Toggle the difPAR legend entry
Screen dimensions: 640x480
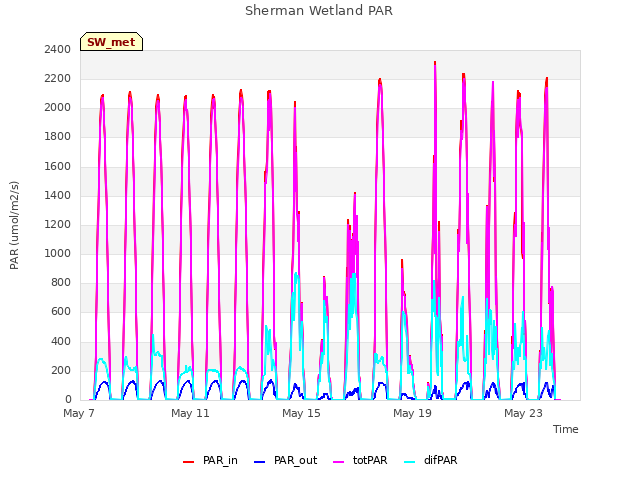[x=431, y=460]
